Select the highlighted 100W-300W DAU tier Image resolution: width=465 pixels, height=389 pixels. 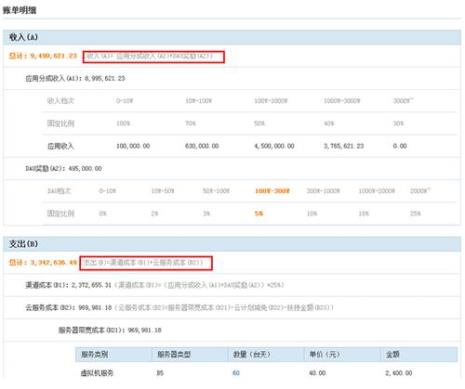click(x=272, y=191)
